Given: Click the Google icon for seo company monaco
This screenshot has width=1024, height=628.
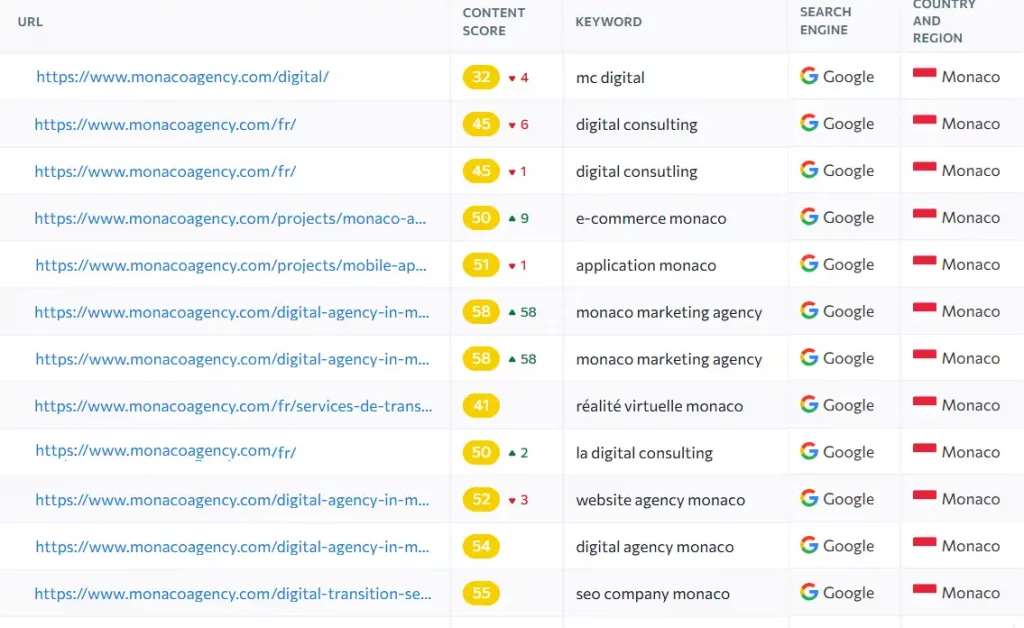Looking at the screenshot, I should [809, 593].
